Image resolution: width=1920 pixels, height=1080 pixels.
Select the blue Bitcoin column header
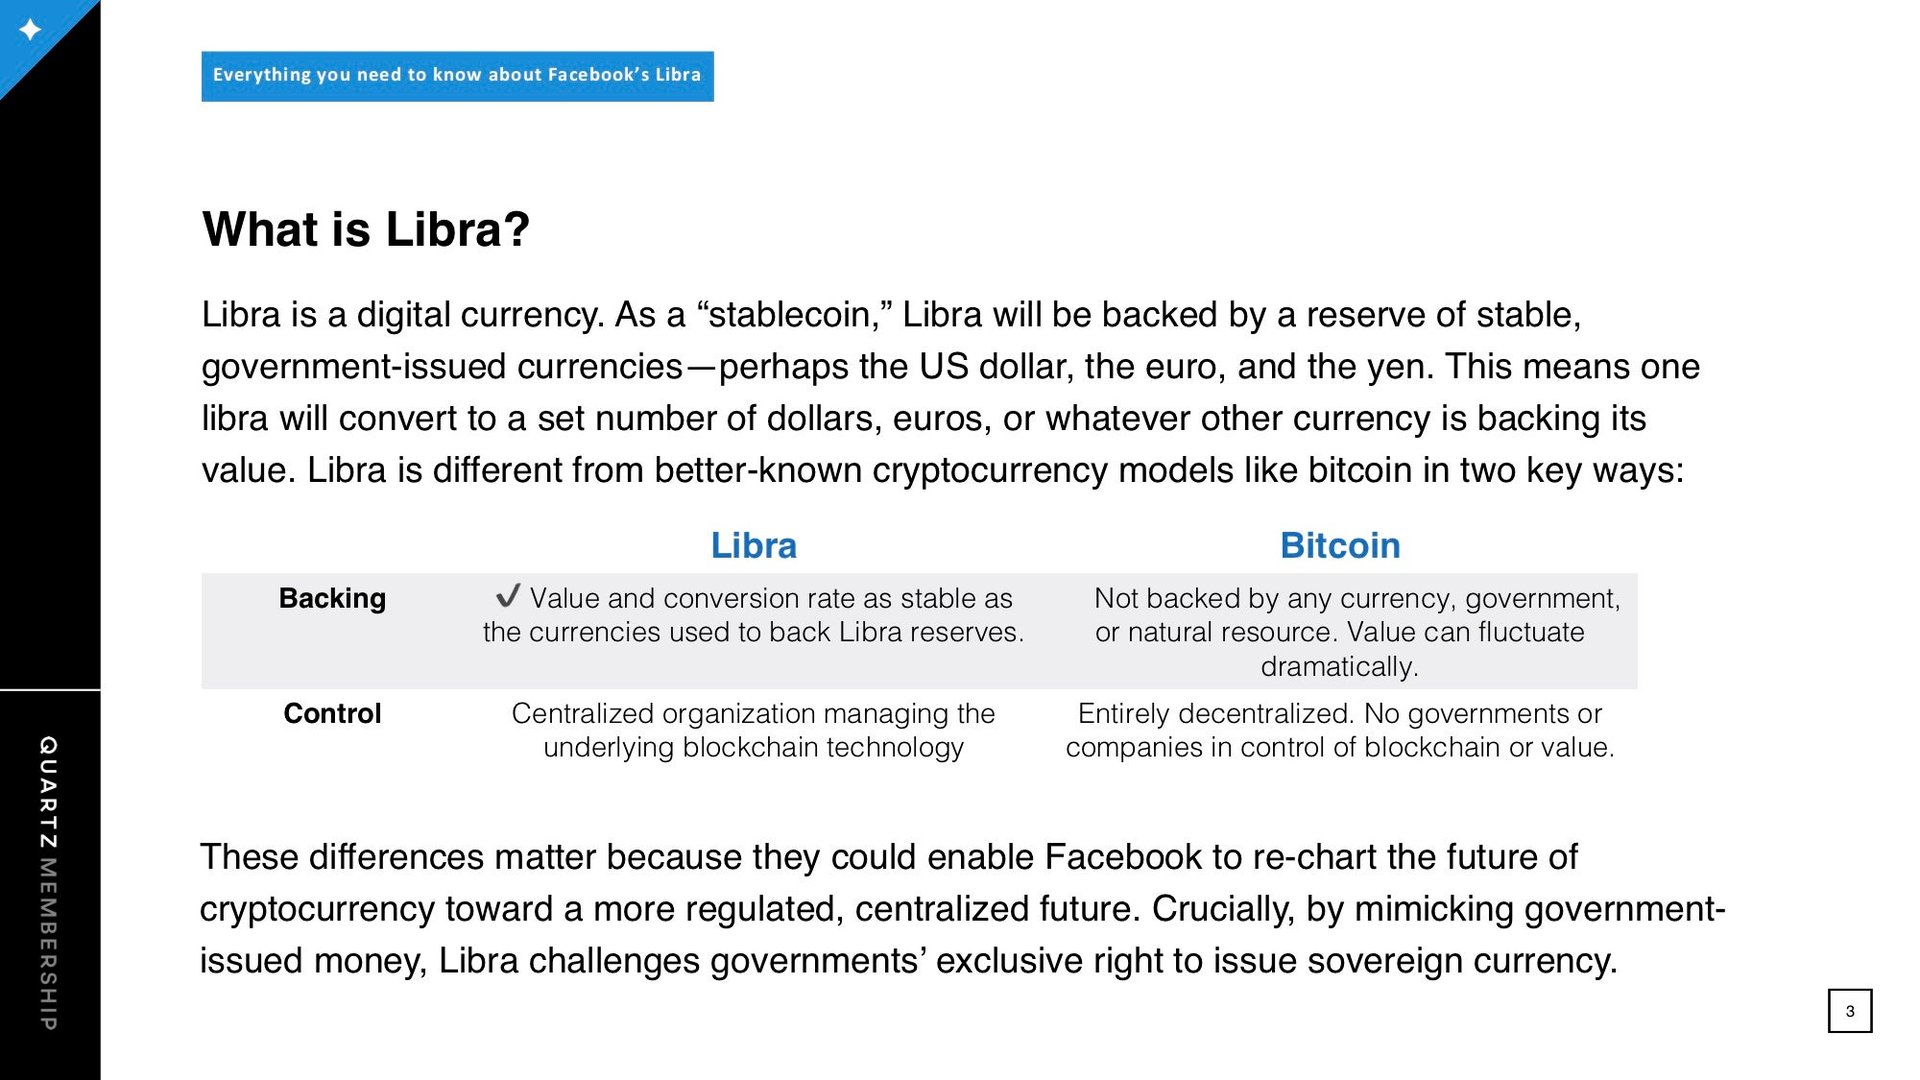pyautogui.click(x=1340, y=546)
